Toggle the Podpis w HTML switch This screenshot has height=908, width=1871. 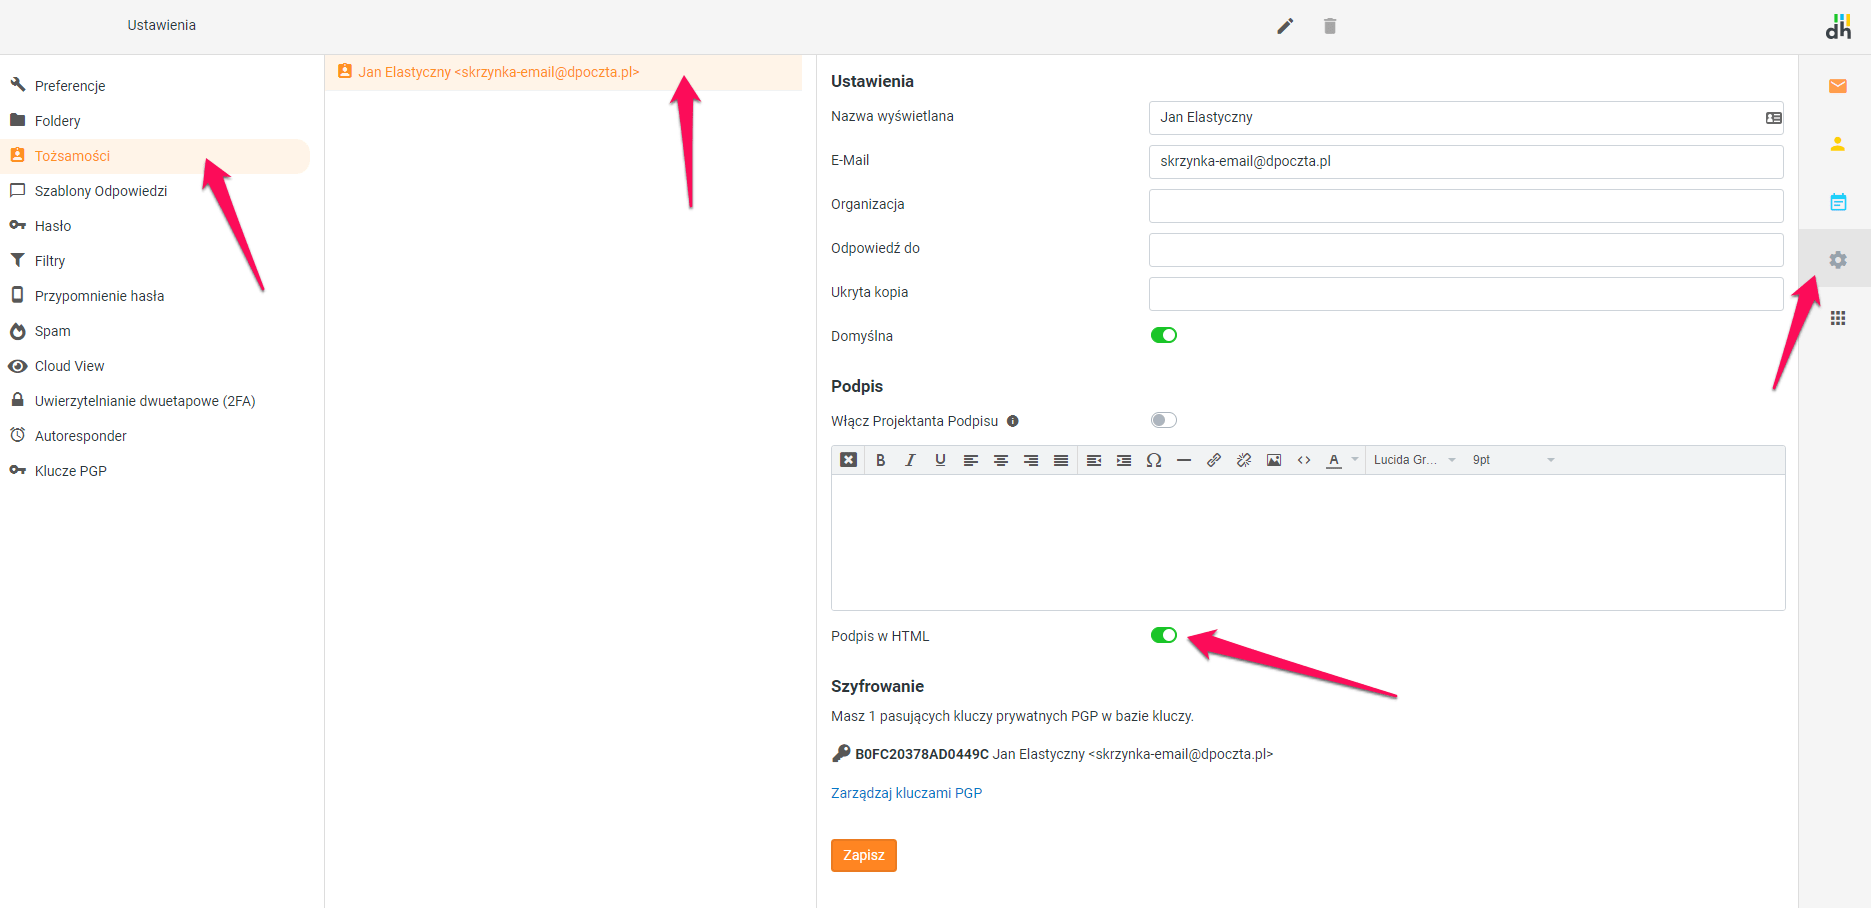(x=1164, y=635)
